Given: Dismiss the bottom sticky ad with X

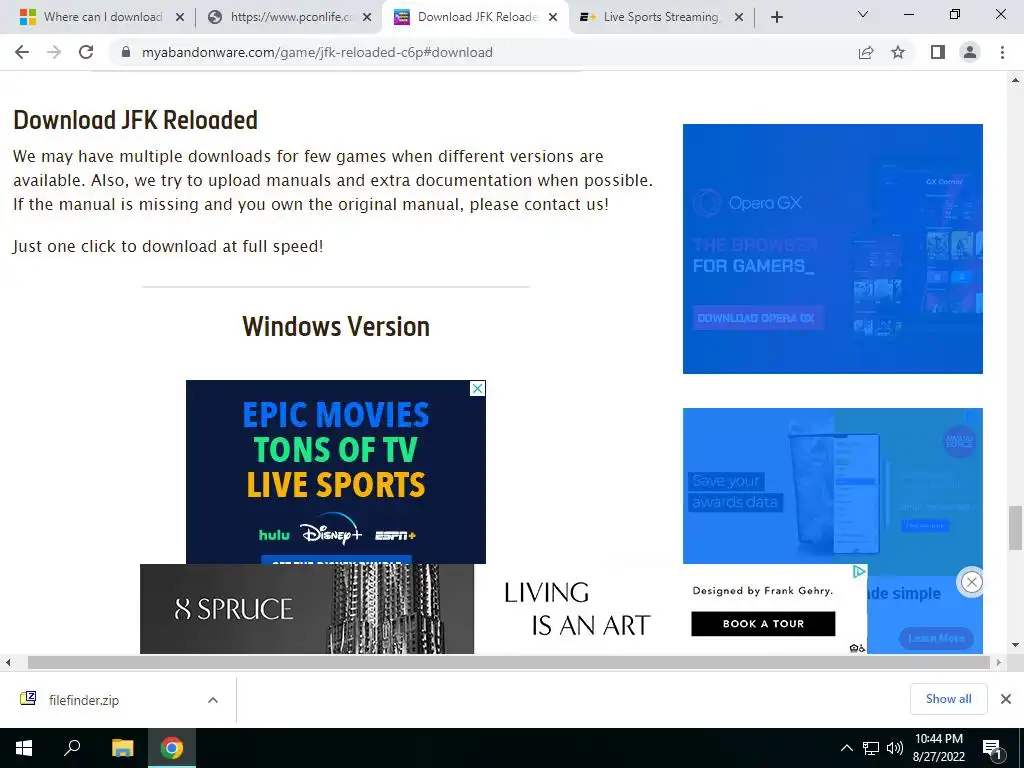Looking at the screenshot, I should pos(971,582).
